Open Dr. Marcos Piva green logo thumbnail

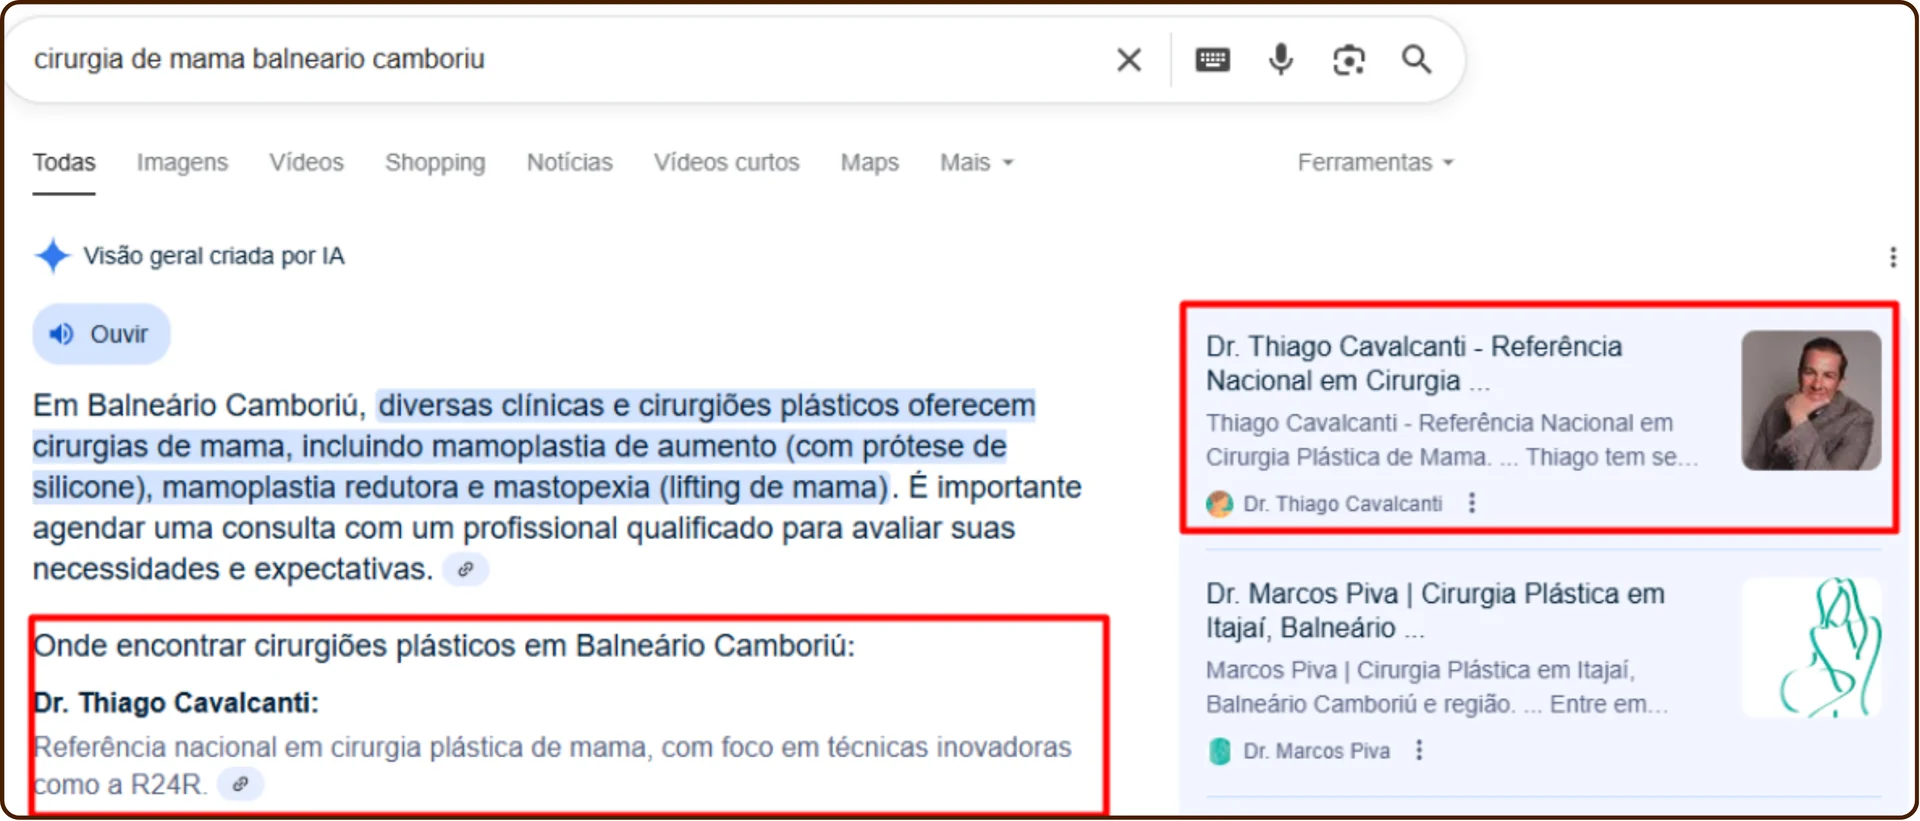click(x=1811, y=647)
